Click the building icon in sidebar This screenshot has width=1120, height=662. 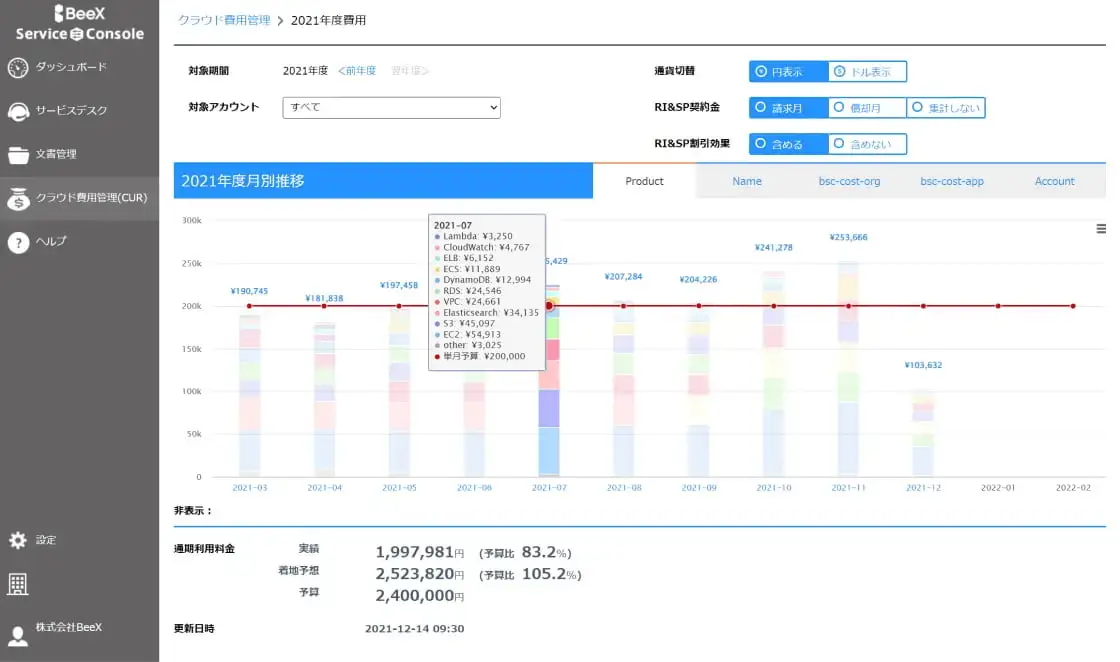point(18,585)
